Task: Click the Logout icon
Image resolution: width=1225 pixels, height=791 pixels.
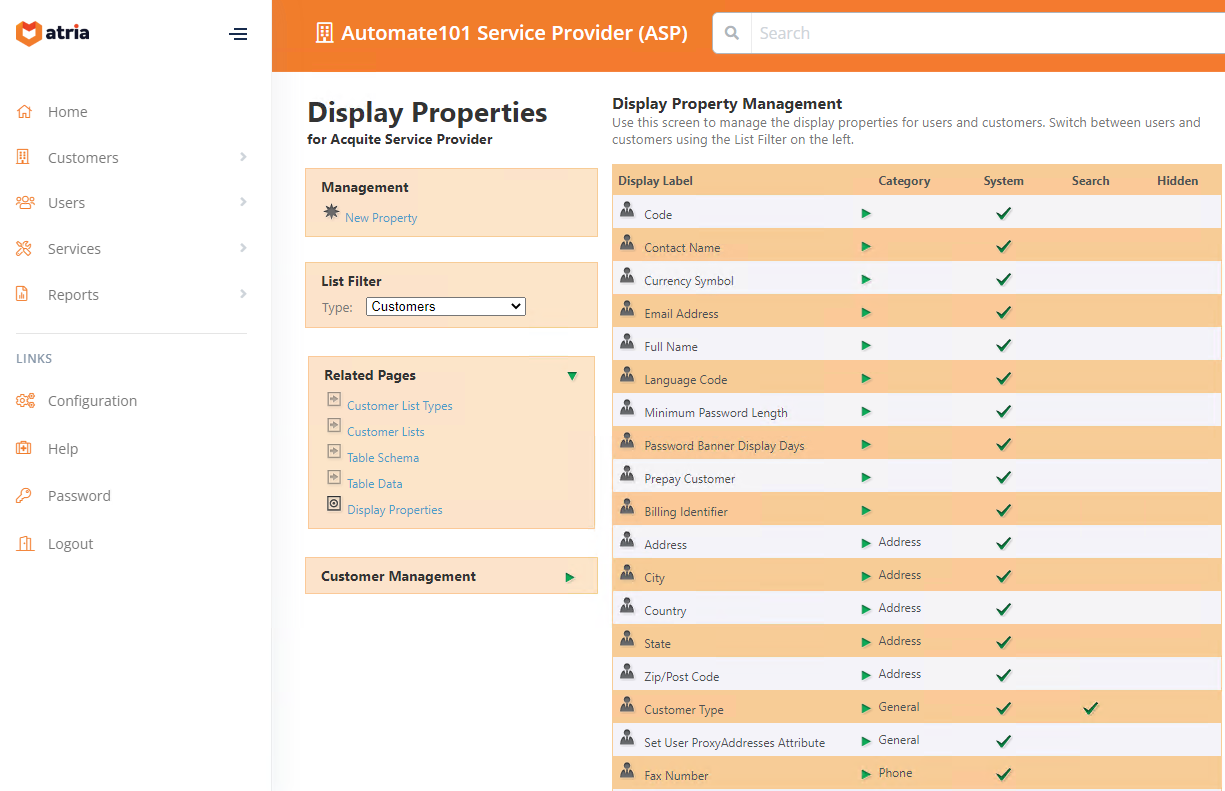Action: 23,543
